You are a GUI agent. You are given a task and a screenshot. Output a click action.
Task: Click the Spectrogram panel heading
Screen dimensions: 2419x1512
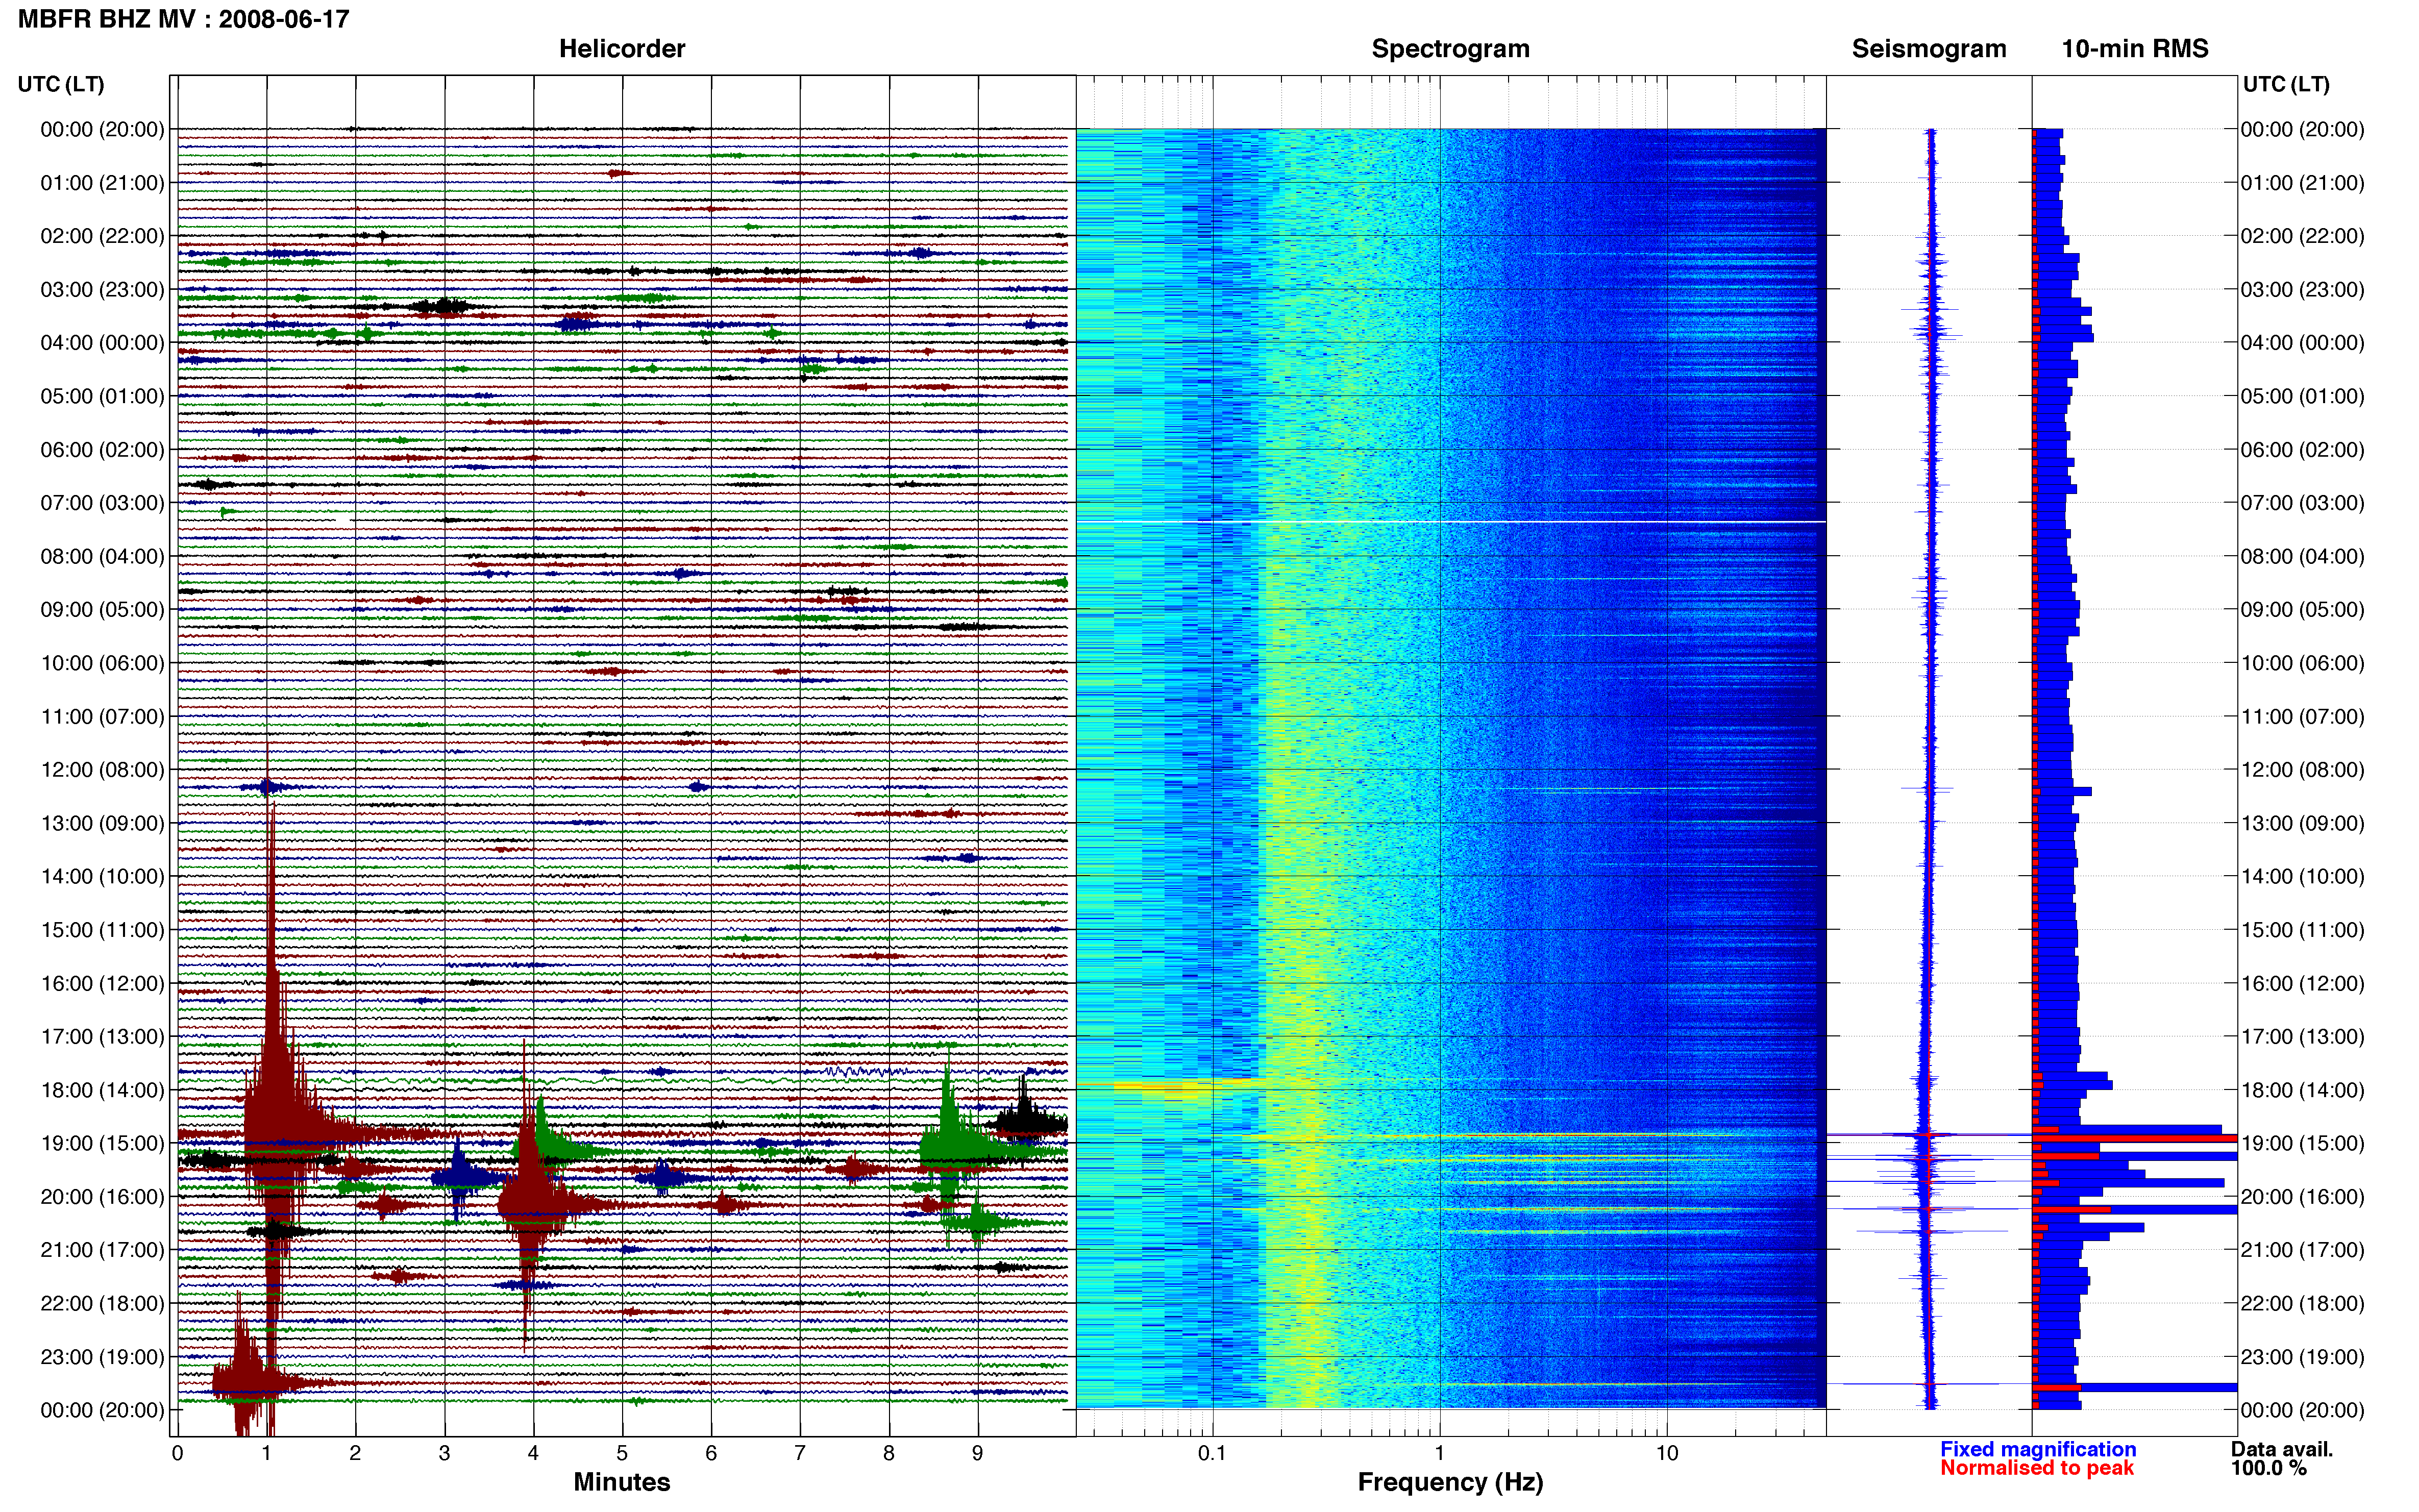(1450, 49)
